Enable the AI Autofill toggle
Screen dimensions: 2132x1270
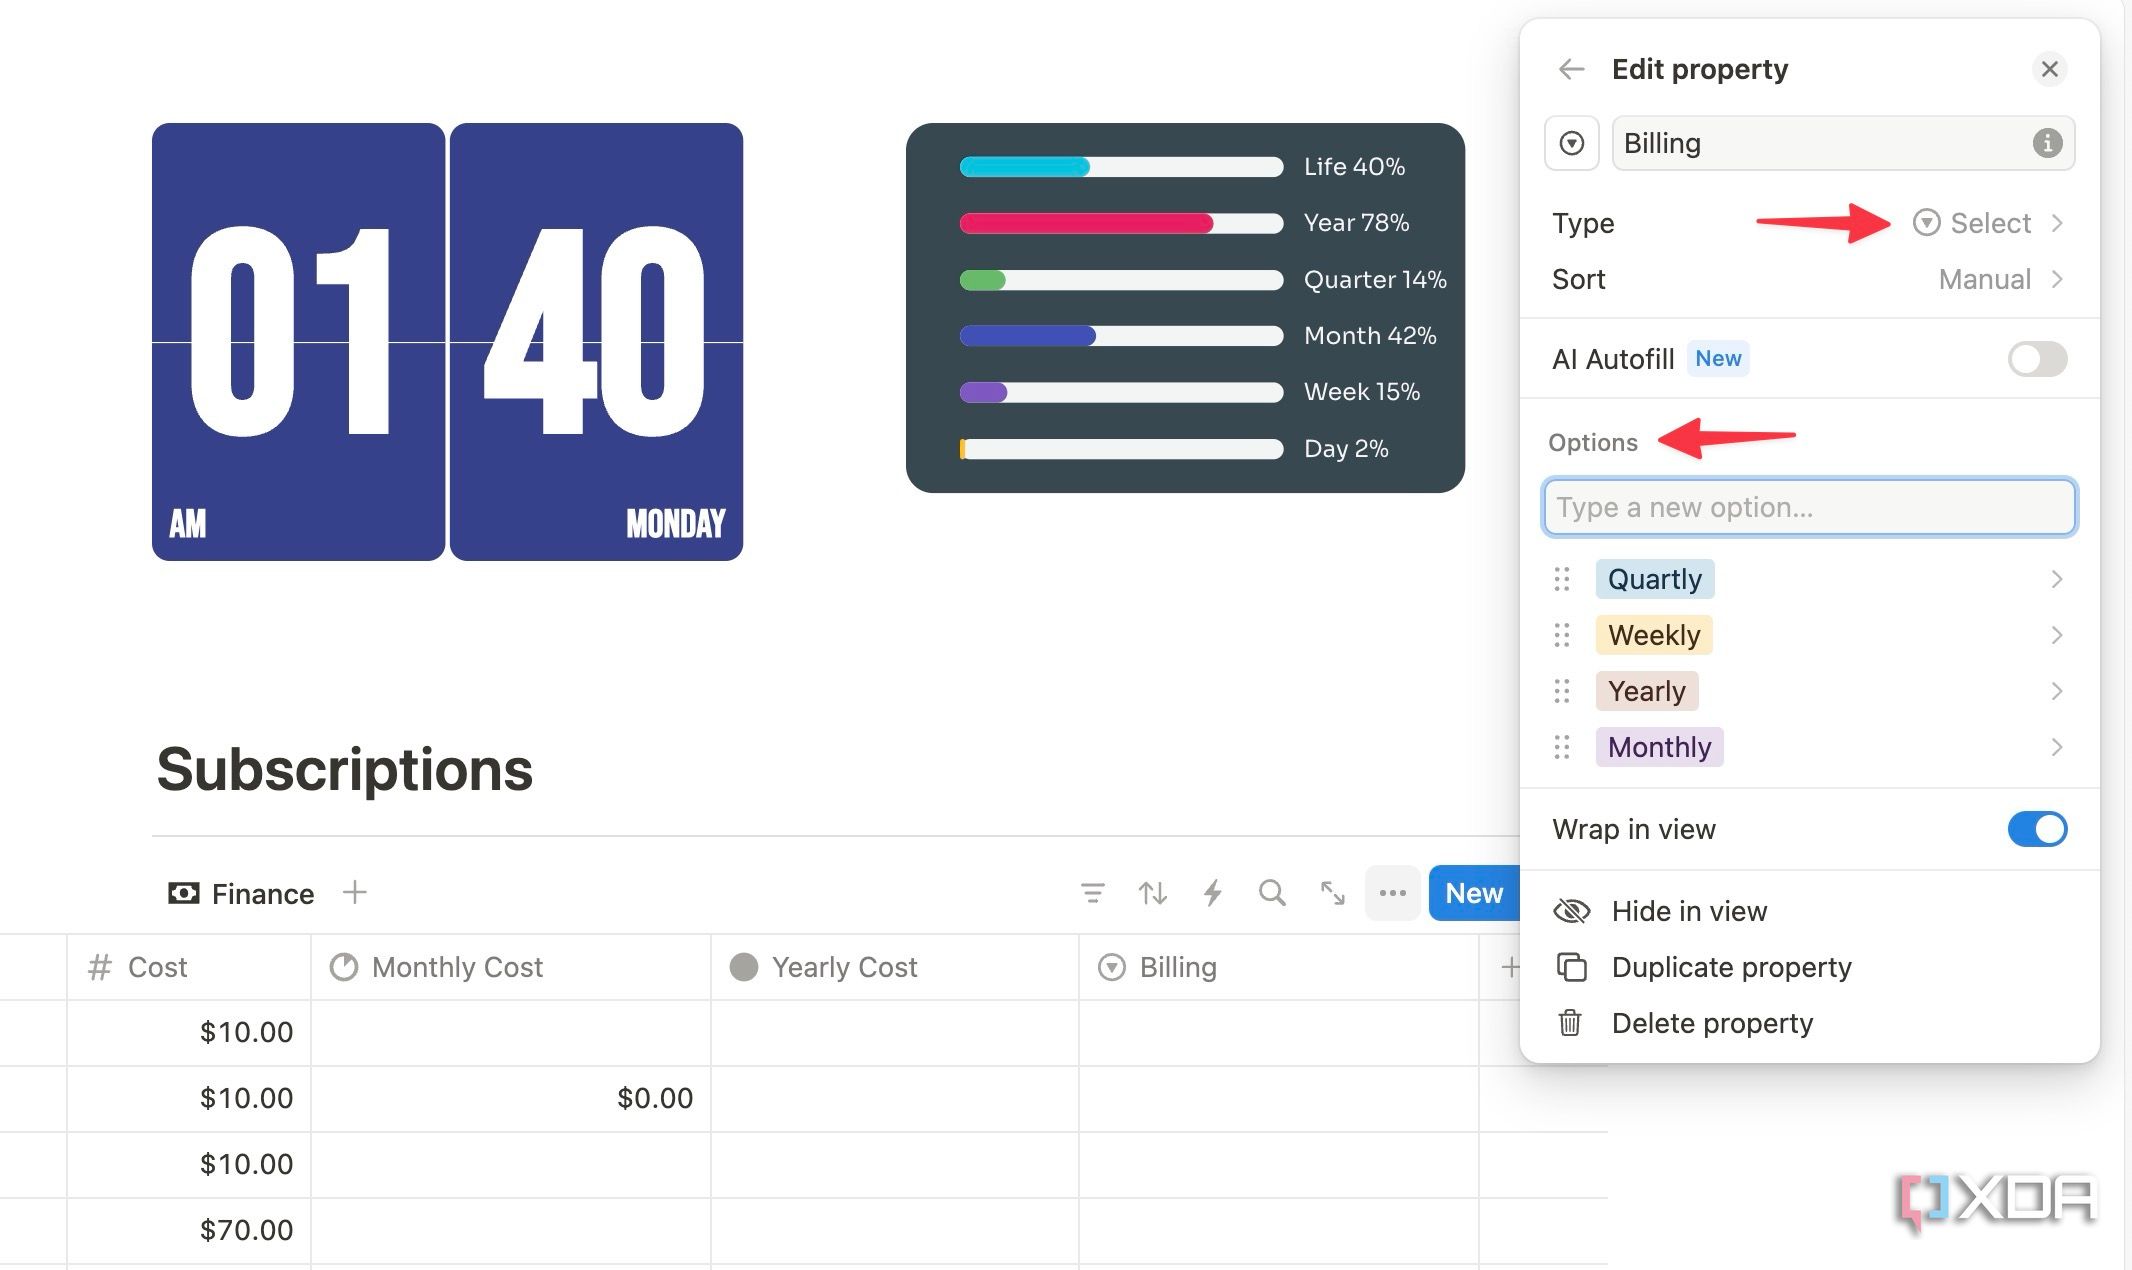[2036, 359]
